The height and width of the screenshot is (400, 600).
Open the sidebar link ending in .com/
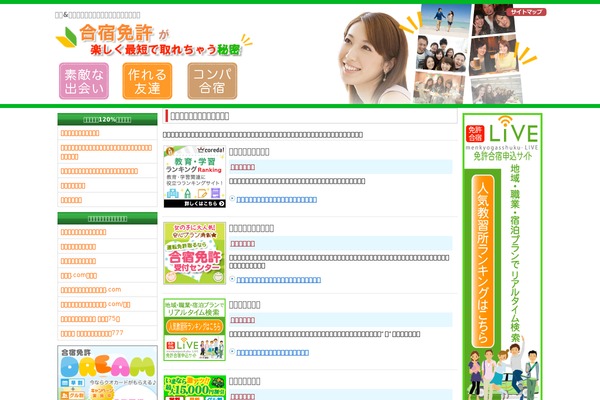[95, 305]
